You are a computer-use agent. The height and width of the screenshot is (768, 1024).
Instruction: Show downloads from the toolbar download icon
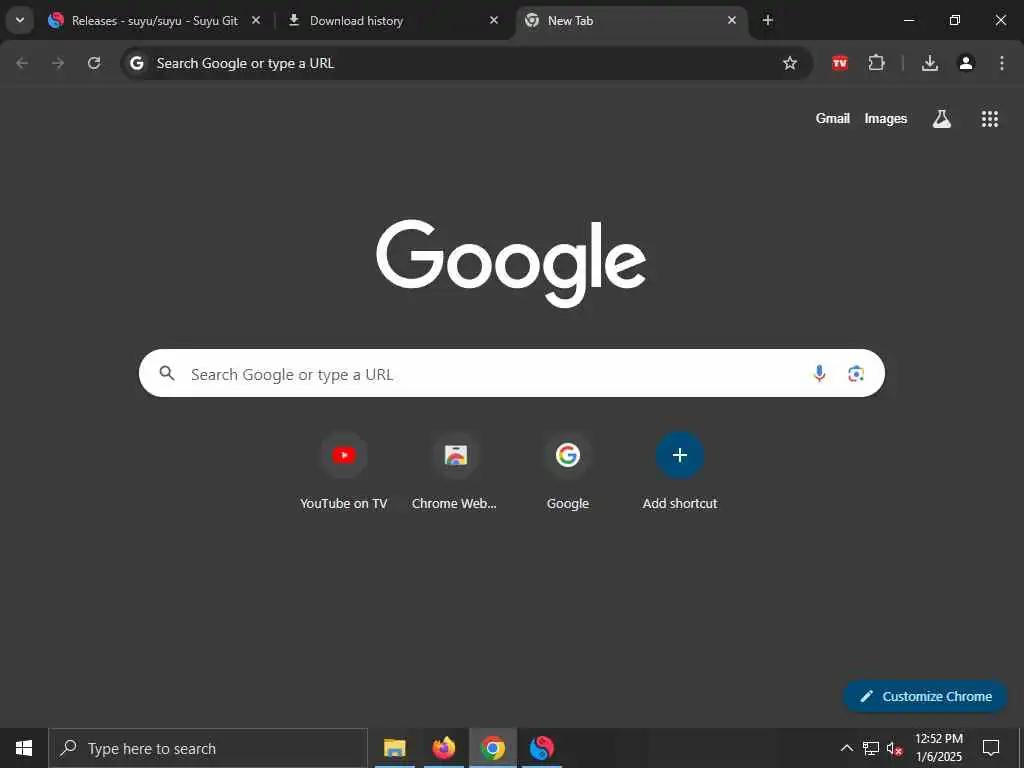click(x=930, y=63)
